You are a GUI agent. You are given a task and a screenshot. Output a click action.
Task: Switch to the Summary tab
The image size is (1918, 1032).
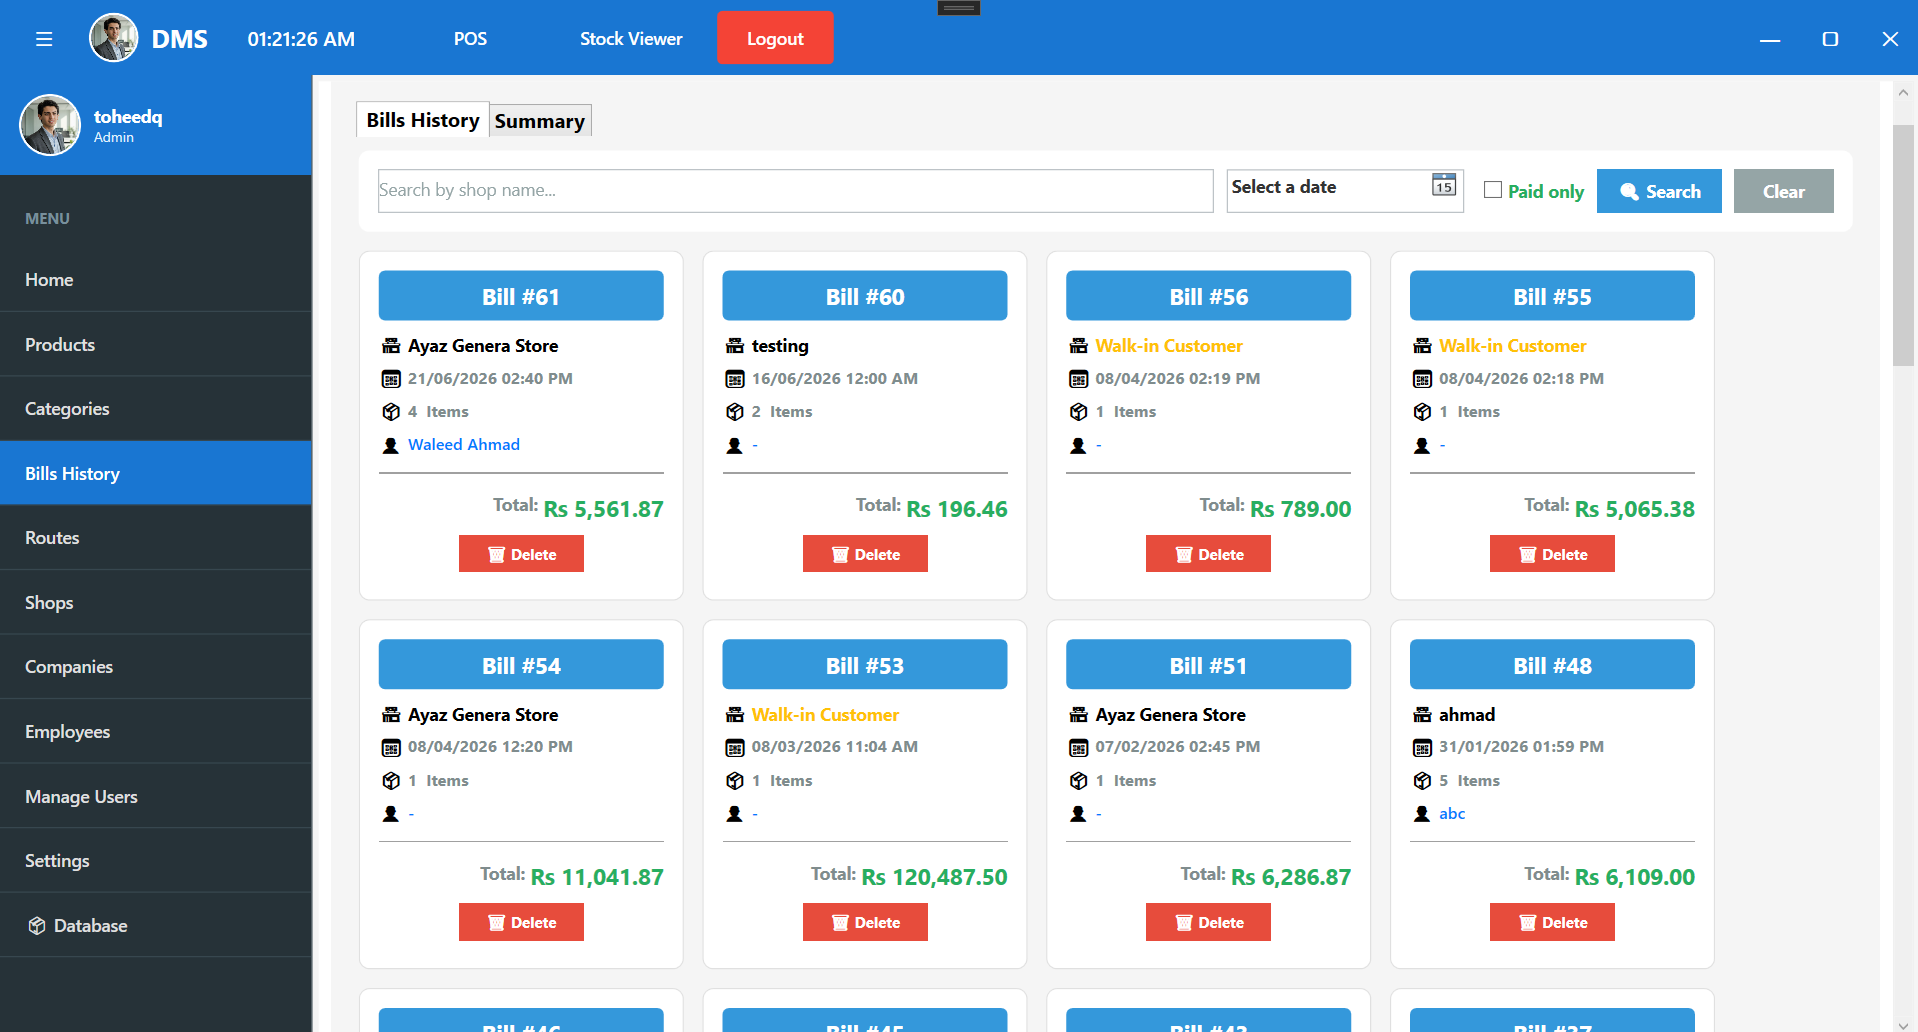tap(540, 121)
